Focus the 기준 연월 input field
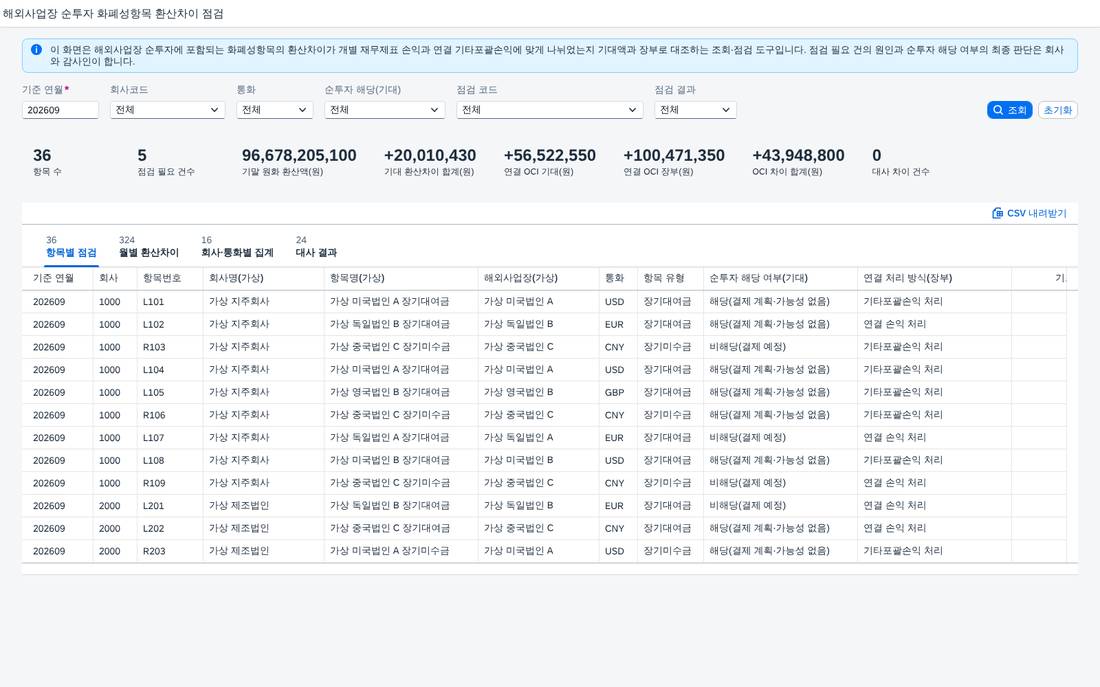The height and width of the screenshot is (687, 1100). point(60,110)
